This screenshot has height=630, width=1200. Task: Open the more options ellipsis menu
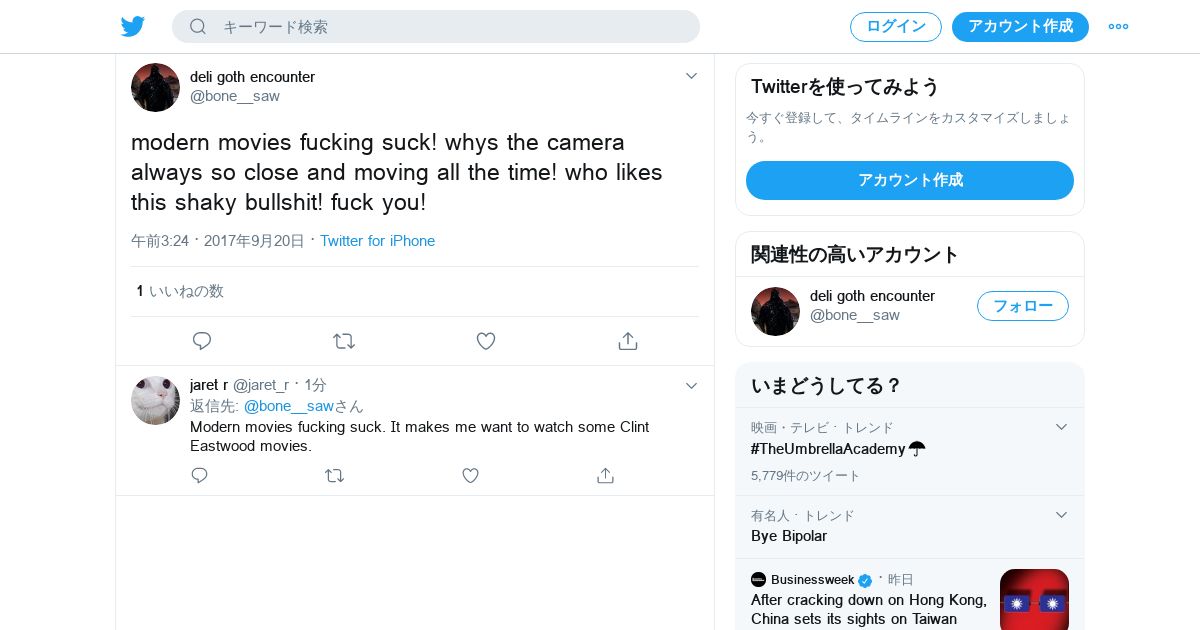pos(1118,27)
